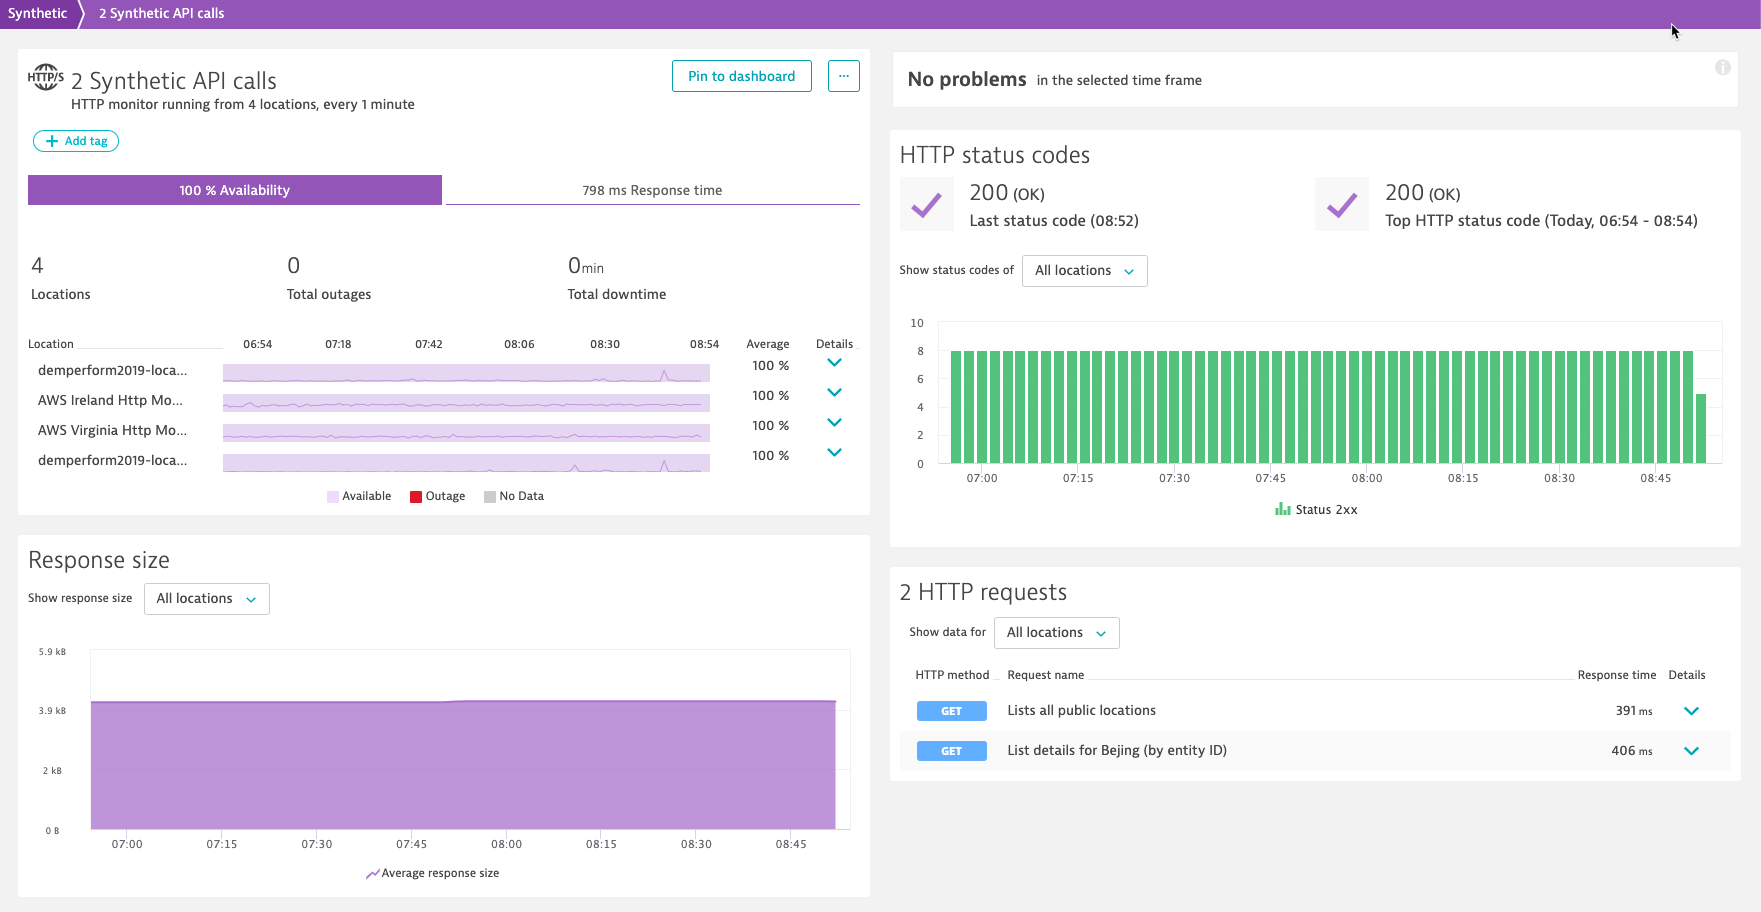This screenshot has width=1761, height=912.
Task: Click the GET badge for Lists all public locations
Action: 951,711
